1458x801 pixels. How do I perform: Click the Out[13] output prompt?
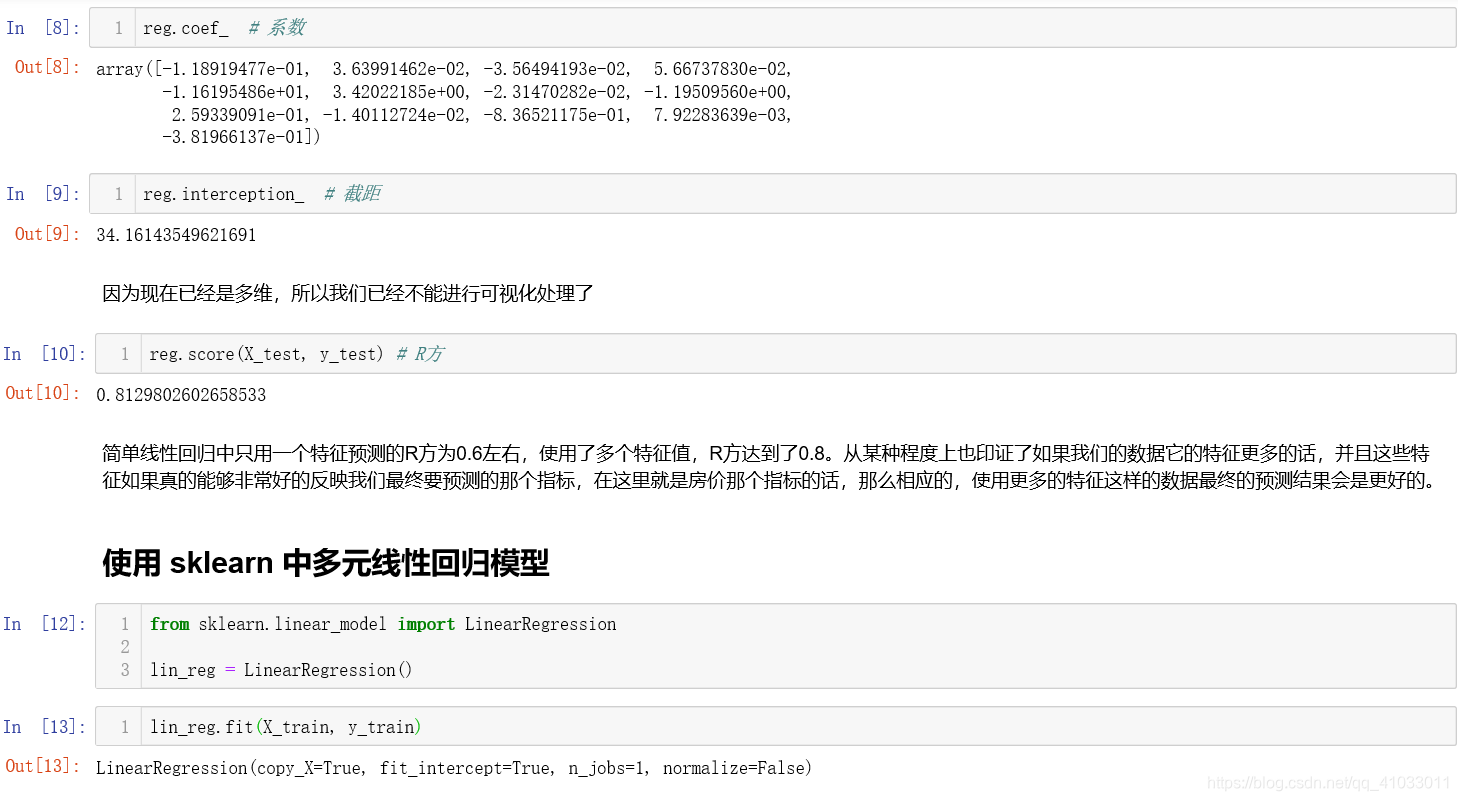[x=43, y=766]
